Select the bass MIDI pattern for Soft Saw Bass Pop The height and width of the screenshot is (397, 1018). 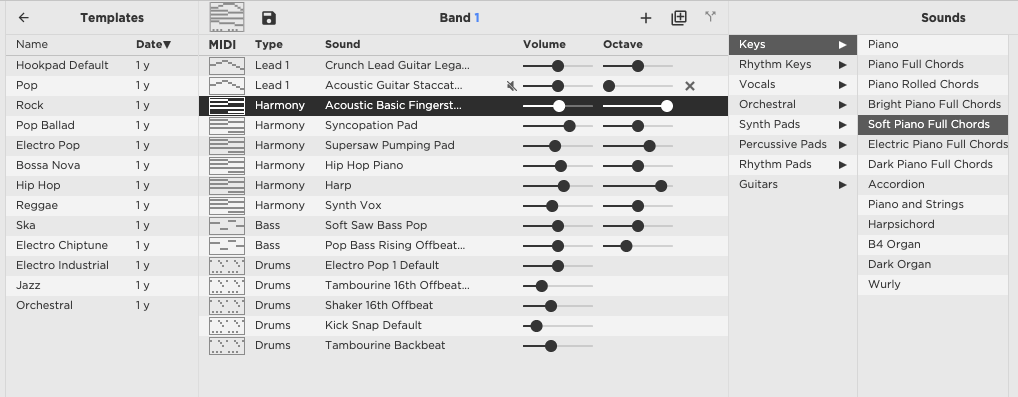tap(227, 225)
